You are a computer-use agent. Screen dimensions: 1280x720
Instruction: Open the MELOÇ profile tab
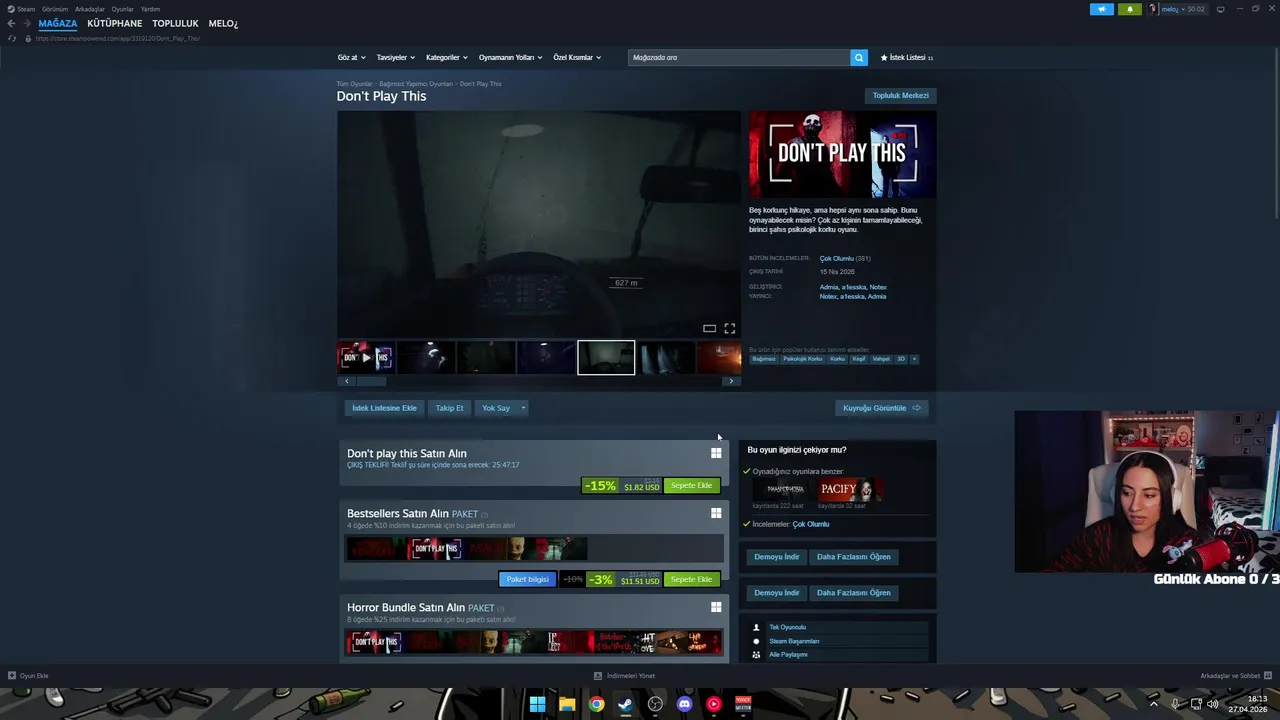[x=223, y=23]
